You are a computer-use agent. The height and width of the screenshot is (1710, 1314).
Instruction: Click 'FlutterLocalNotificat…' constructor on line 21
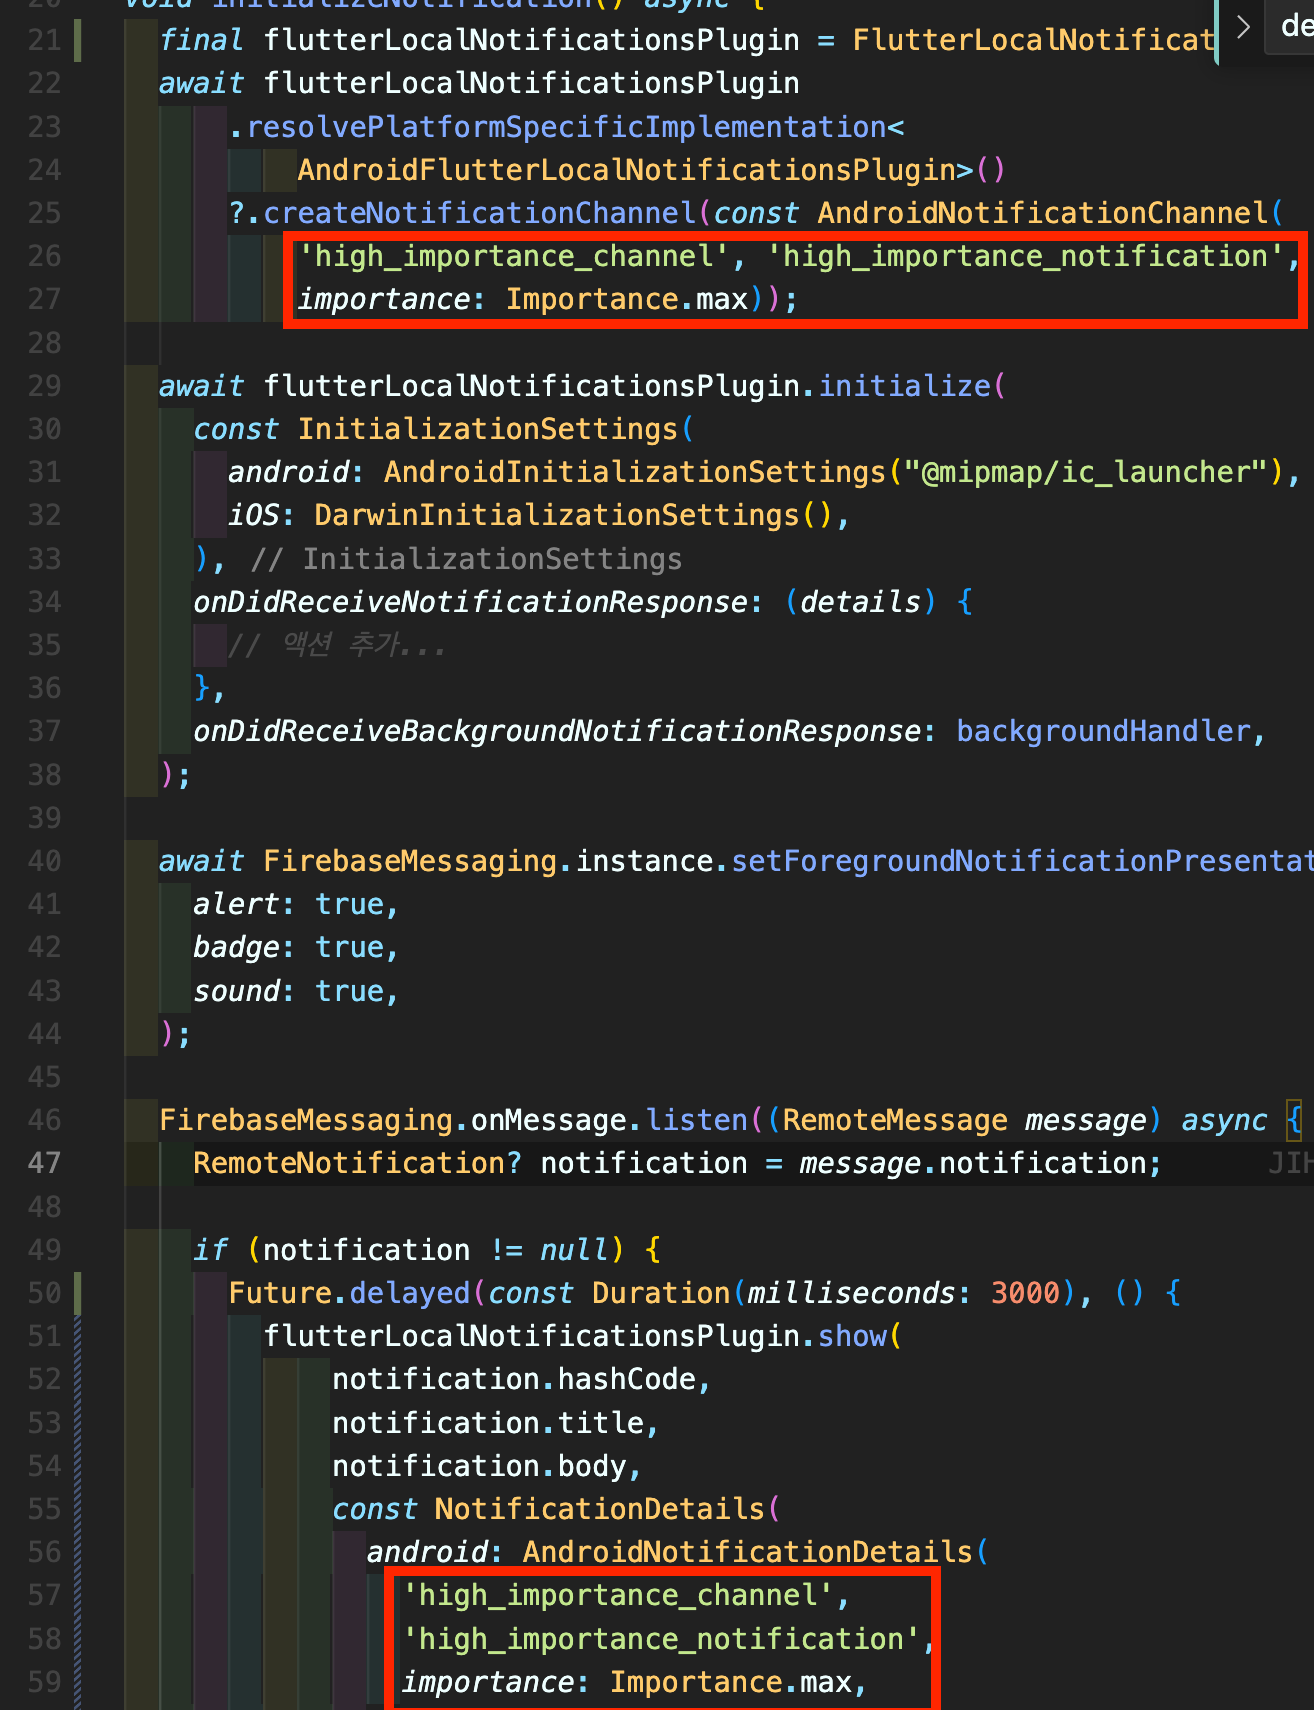pos(1034,40)
